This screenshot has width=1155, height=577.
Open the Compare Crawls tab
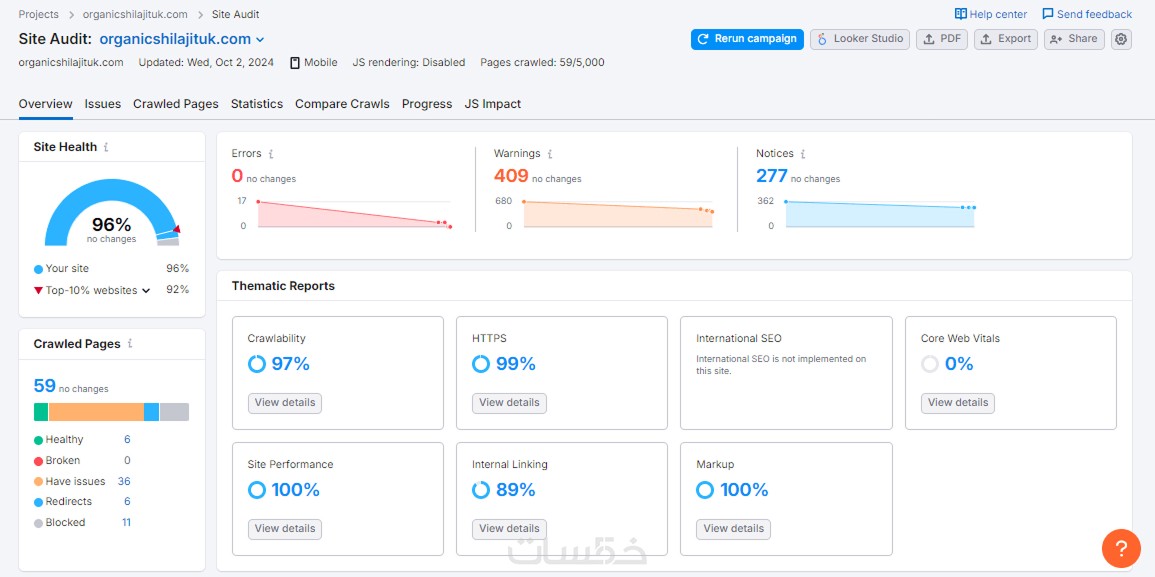click(343, 104)
